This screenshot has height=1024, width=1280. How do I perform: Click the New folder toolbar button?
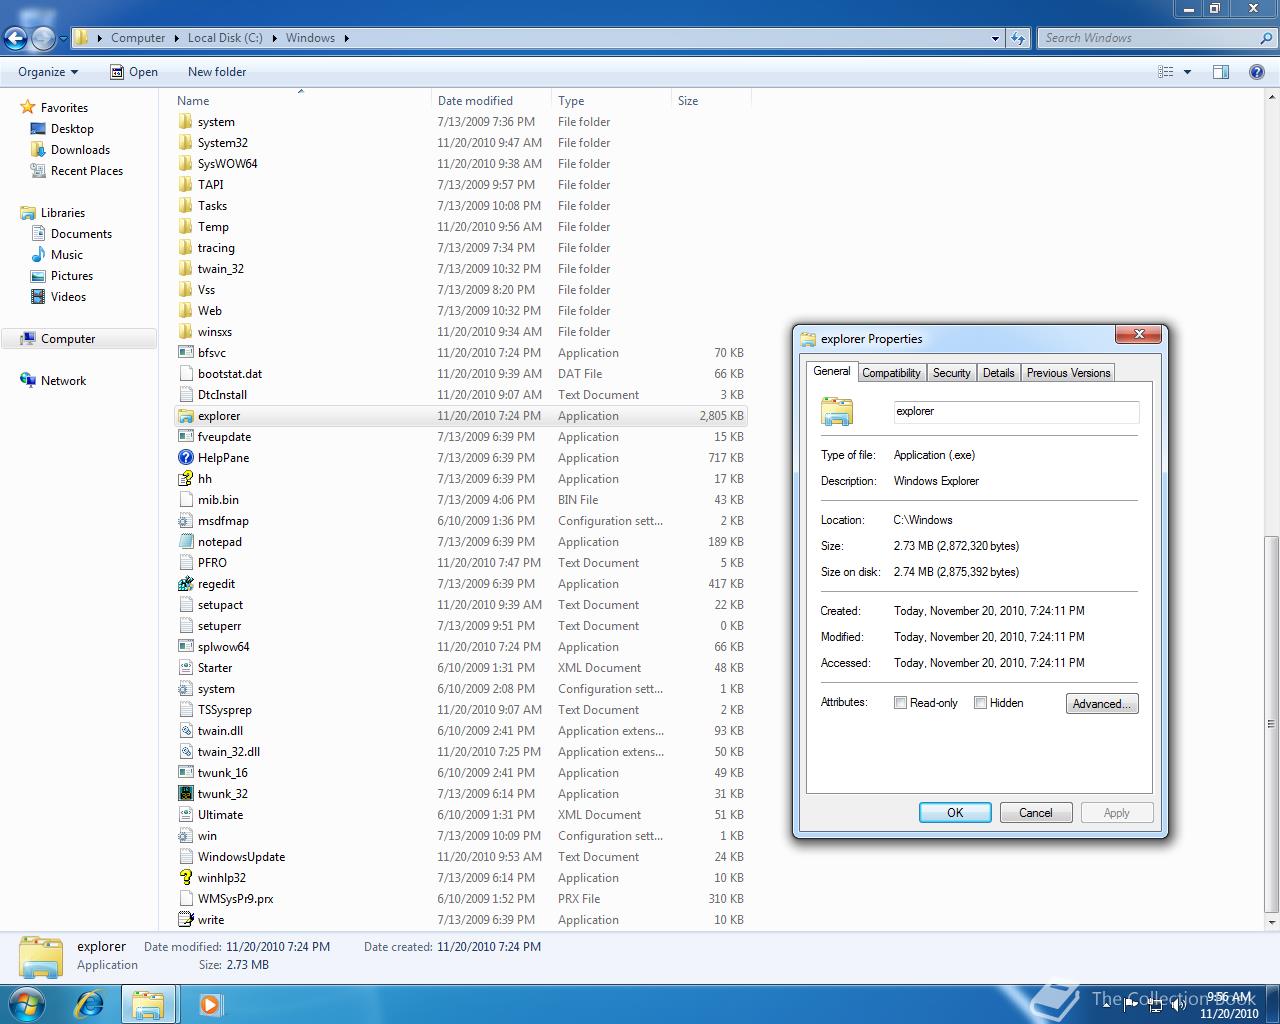click(217, 72)
